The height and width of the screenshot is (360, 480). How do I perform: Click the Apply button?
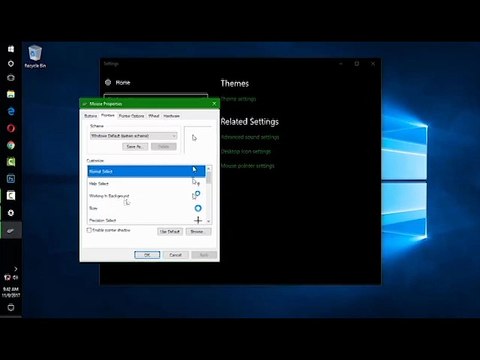pos(204,255)
